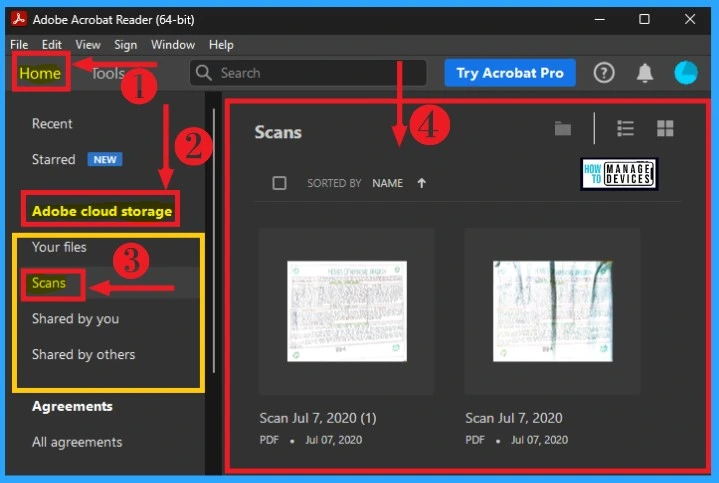Click the NEW badge beside Starred
Viewport: 719px width, 483px height.
(x=105, y=159)
